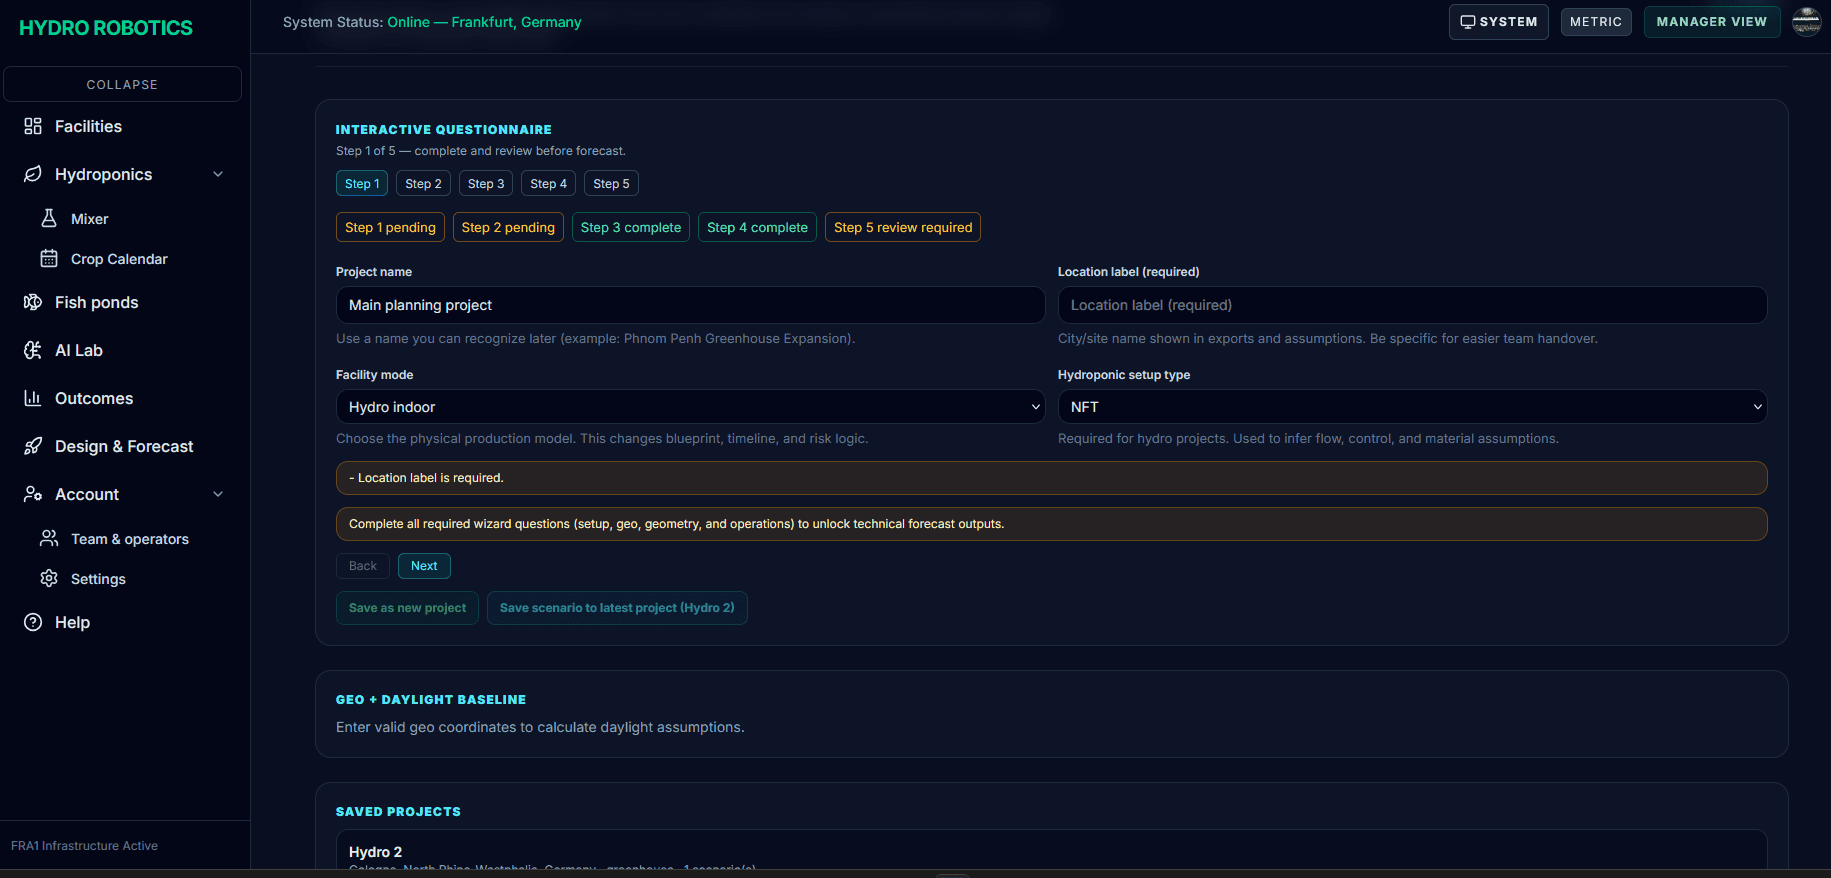Image resolution: width=1831 pixels, height=878 pixels.
Task: Click the Hydroponics leaf icon
Action: coord(33,174)
